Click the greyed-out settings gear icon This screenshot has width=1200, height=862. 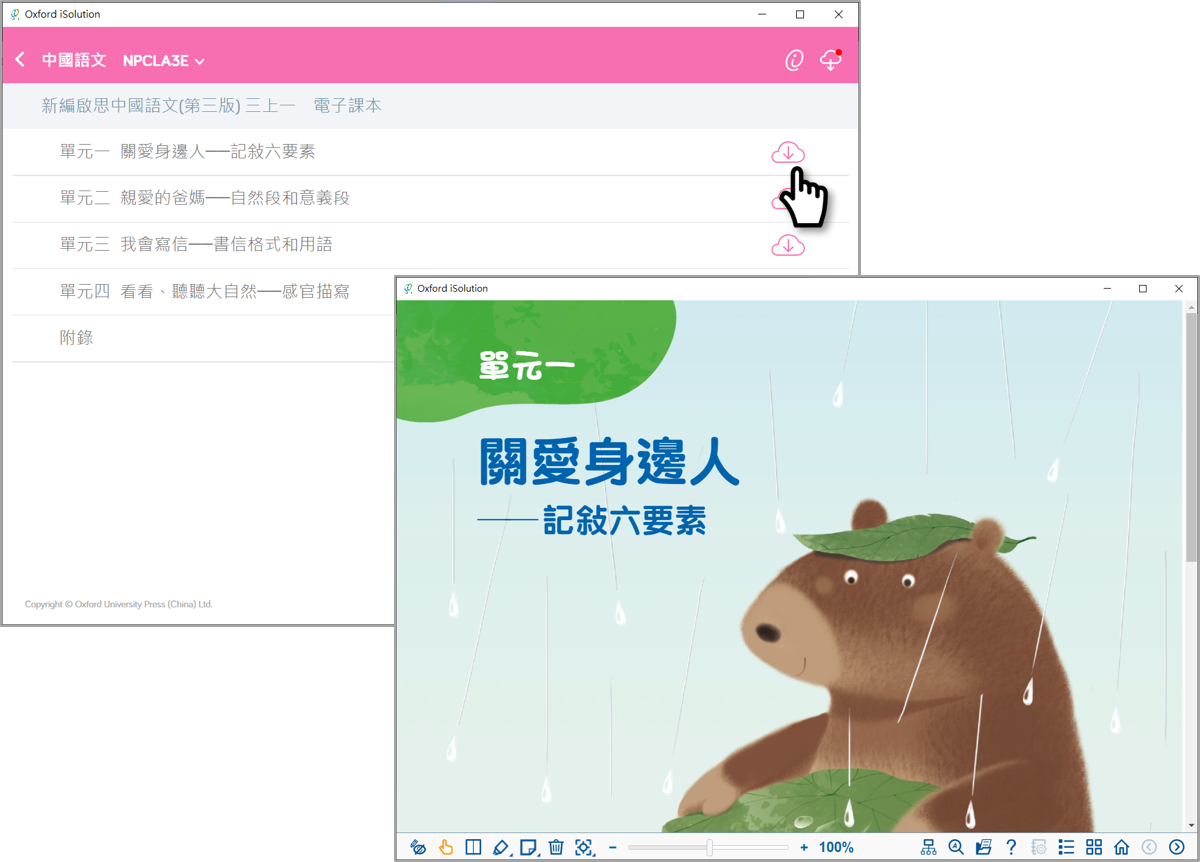click(x=1039, y=847)
